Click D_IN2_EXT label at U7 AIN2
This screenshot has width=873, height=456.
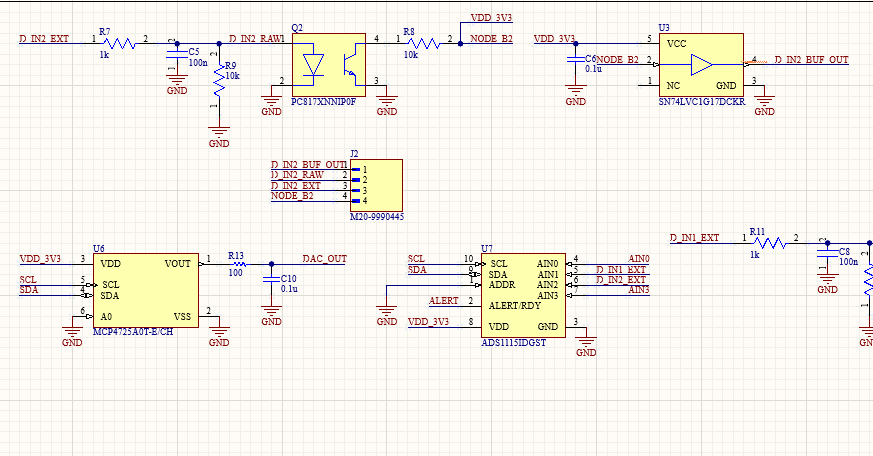[x=621, y=280]
